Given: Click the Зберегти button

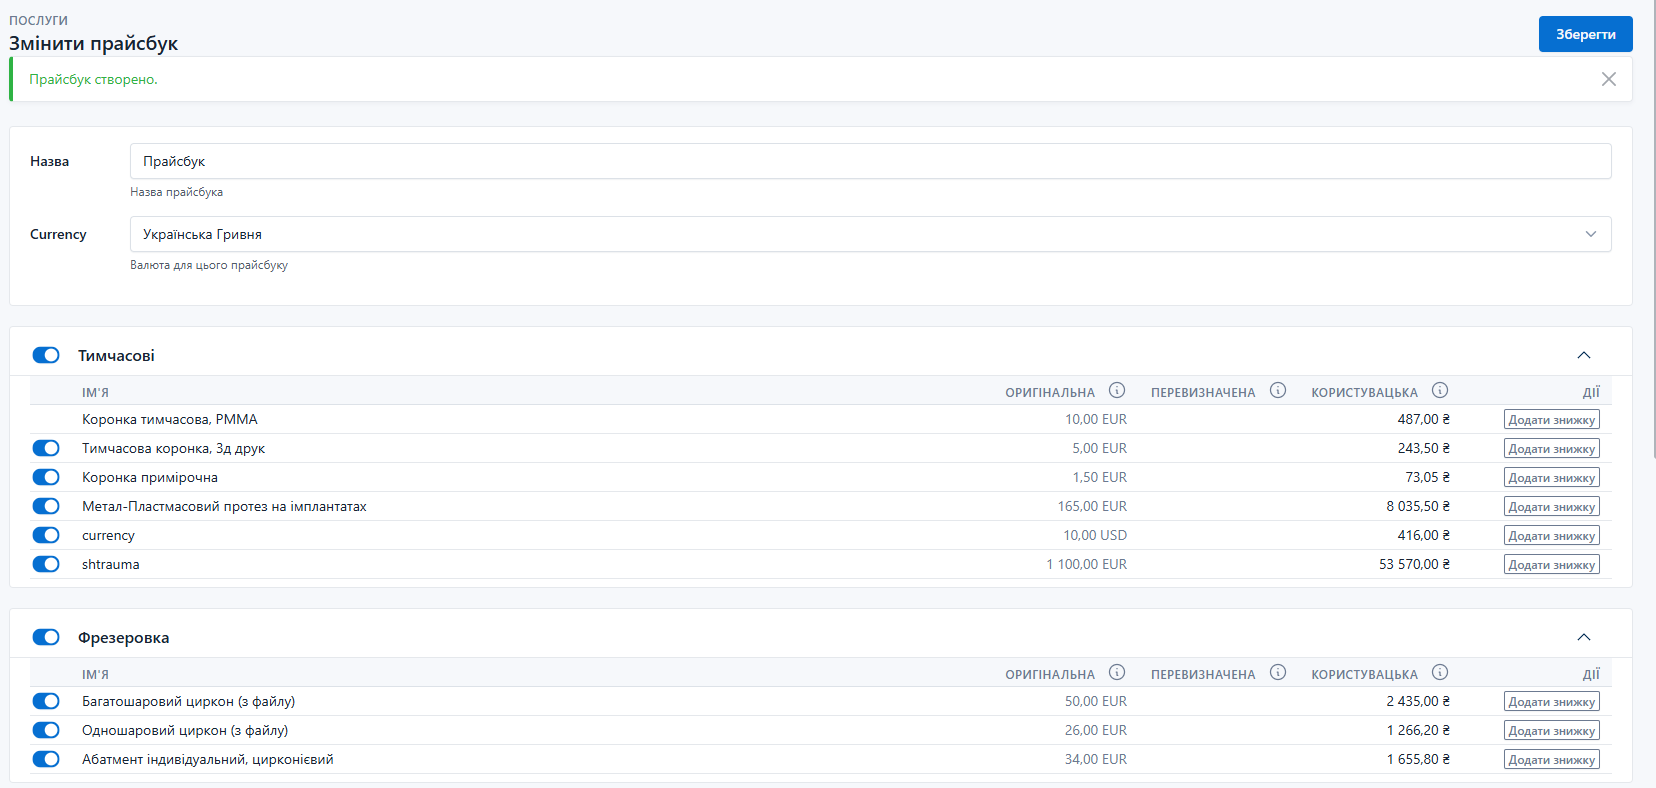Looking at the screenshot, I should tap(1585, 34).
